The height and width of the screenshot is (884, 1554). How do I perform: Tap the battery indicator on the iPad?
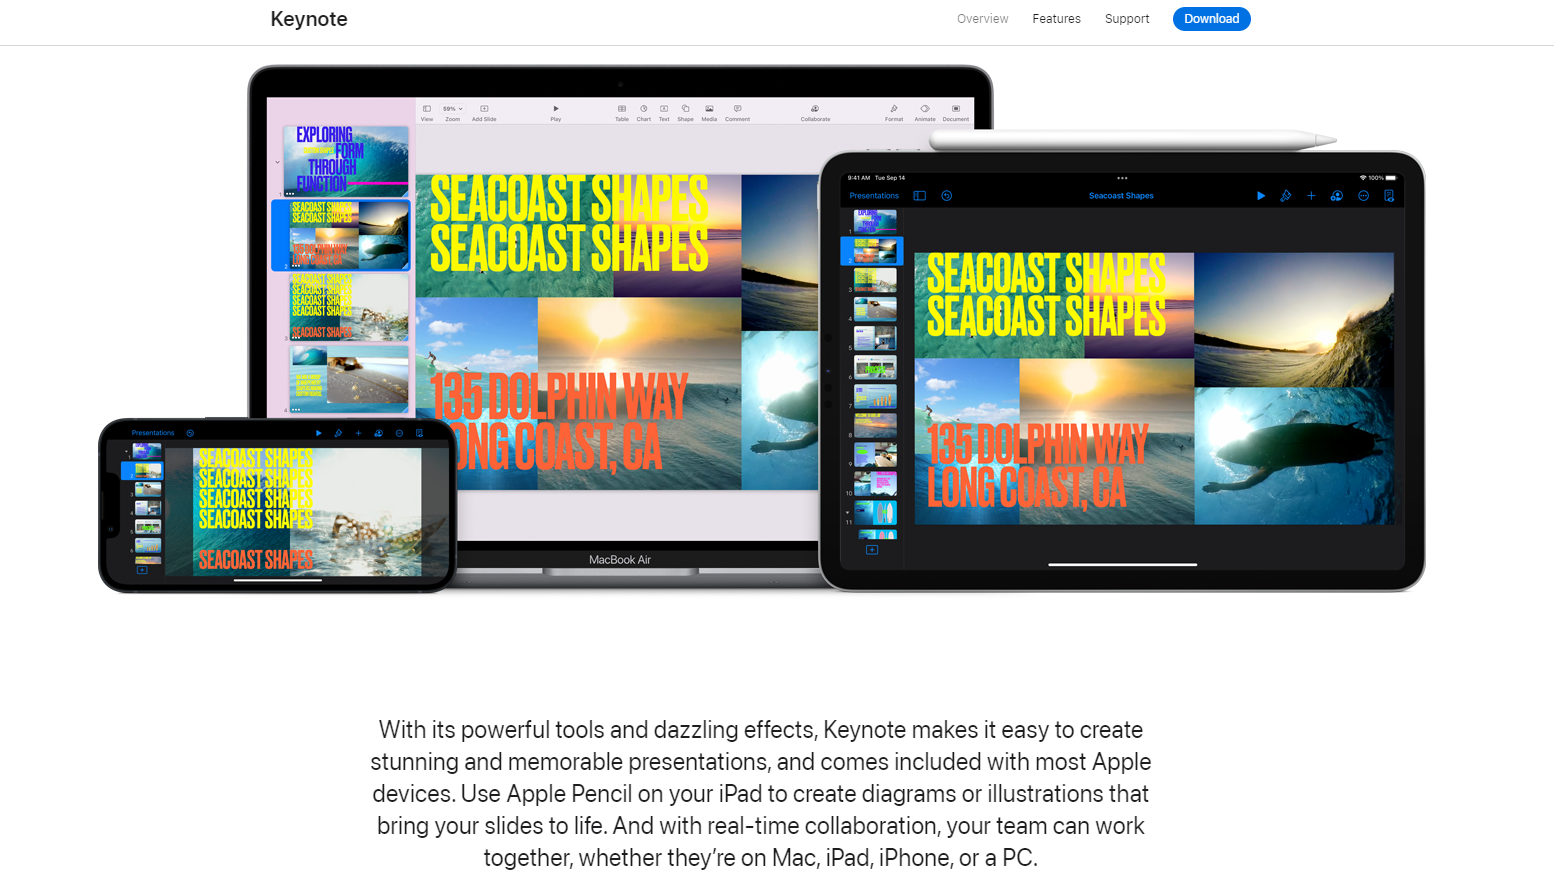1391,178
